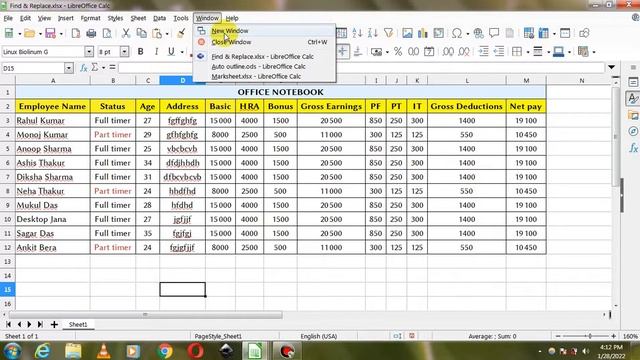640x360 pixels.
Task: Select the Clone Formatting paintbrush
Action: (x=181, y=33)
